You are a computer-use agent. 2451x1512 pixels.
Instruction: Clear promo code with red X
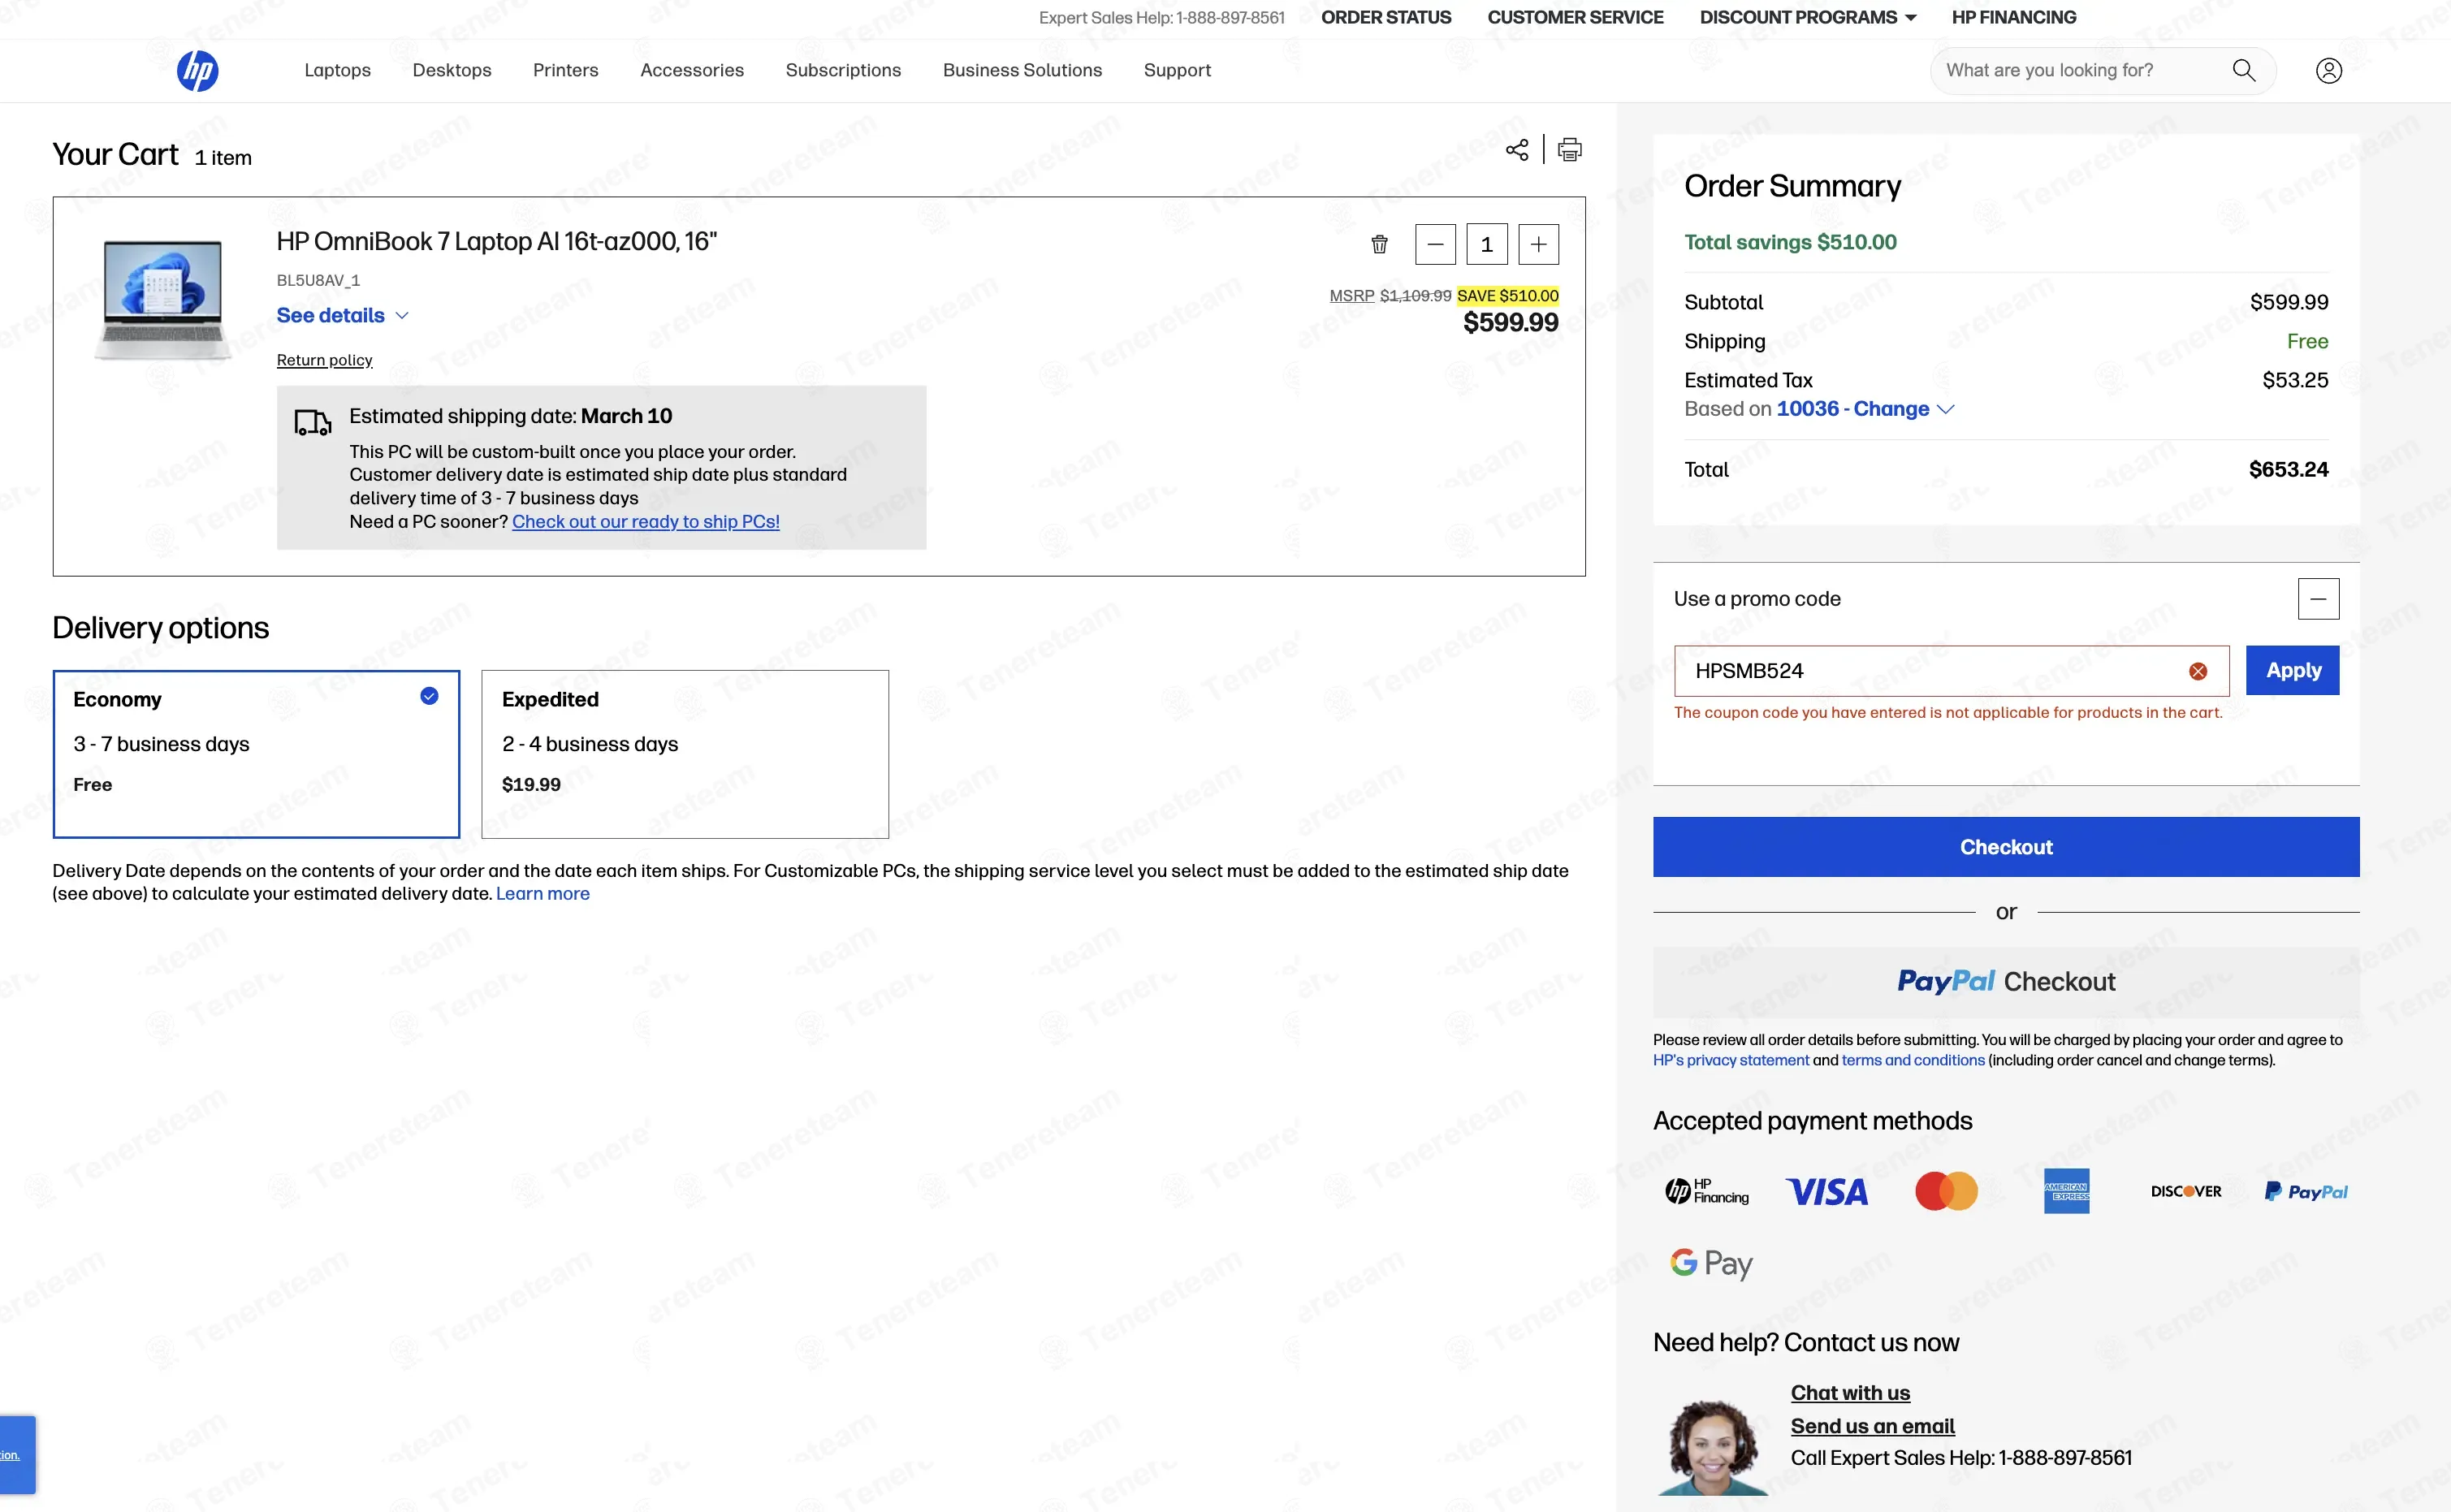pyautogui.click(x=2197, y=671)
